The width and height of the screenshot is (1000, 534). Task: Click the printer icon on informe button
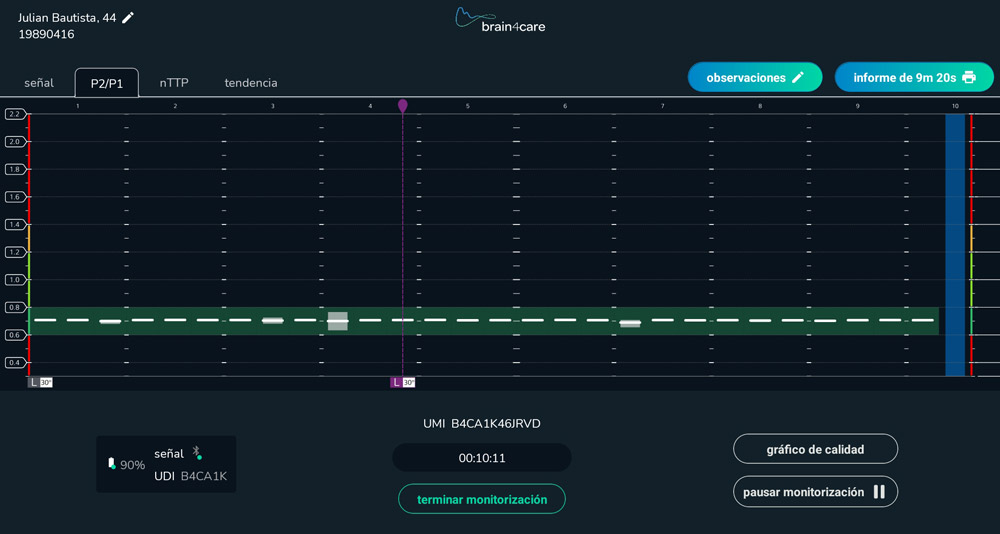click(x=968, y=77)
